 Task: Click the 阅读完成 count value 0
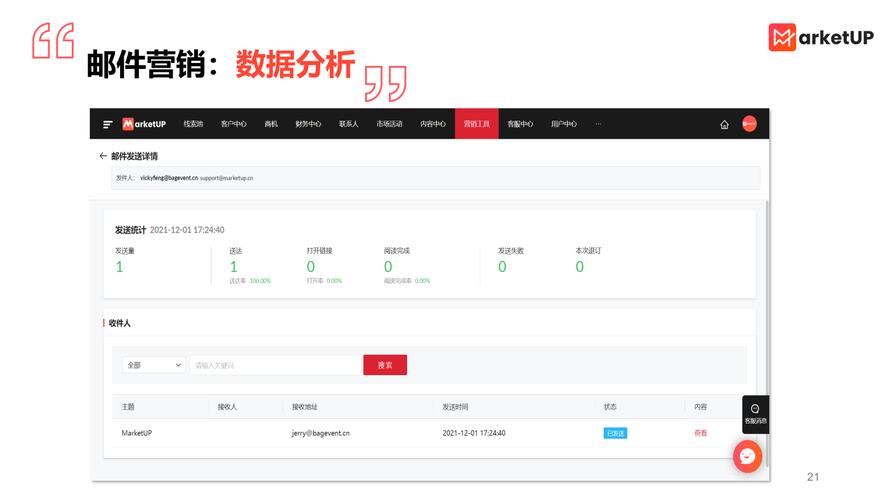[388, 267]
